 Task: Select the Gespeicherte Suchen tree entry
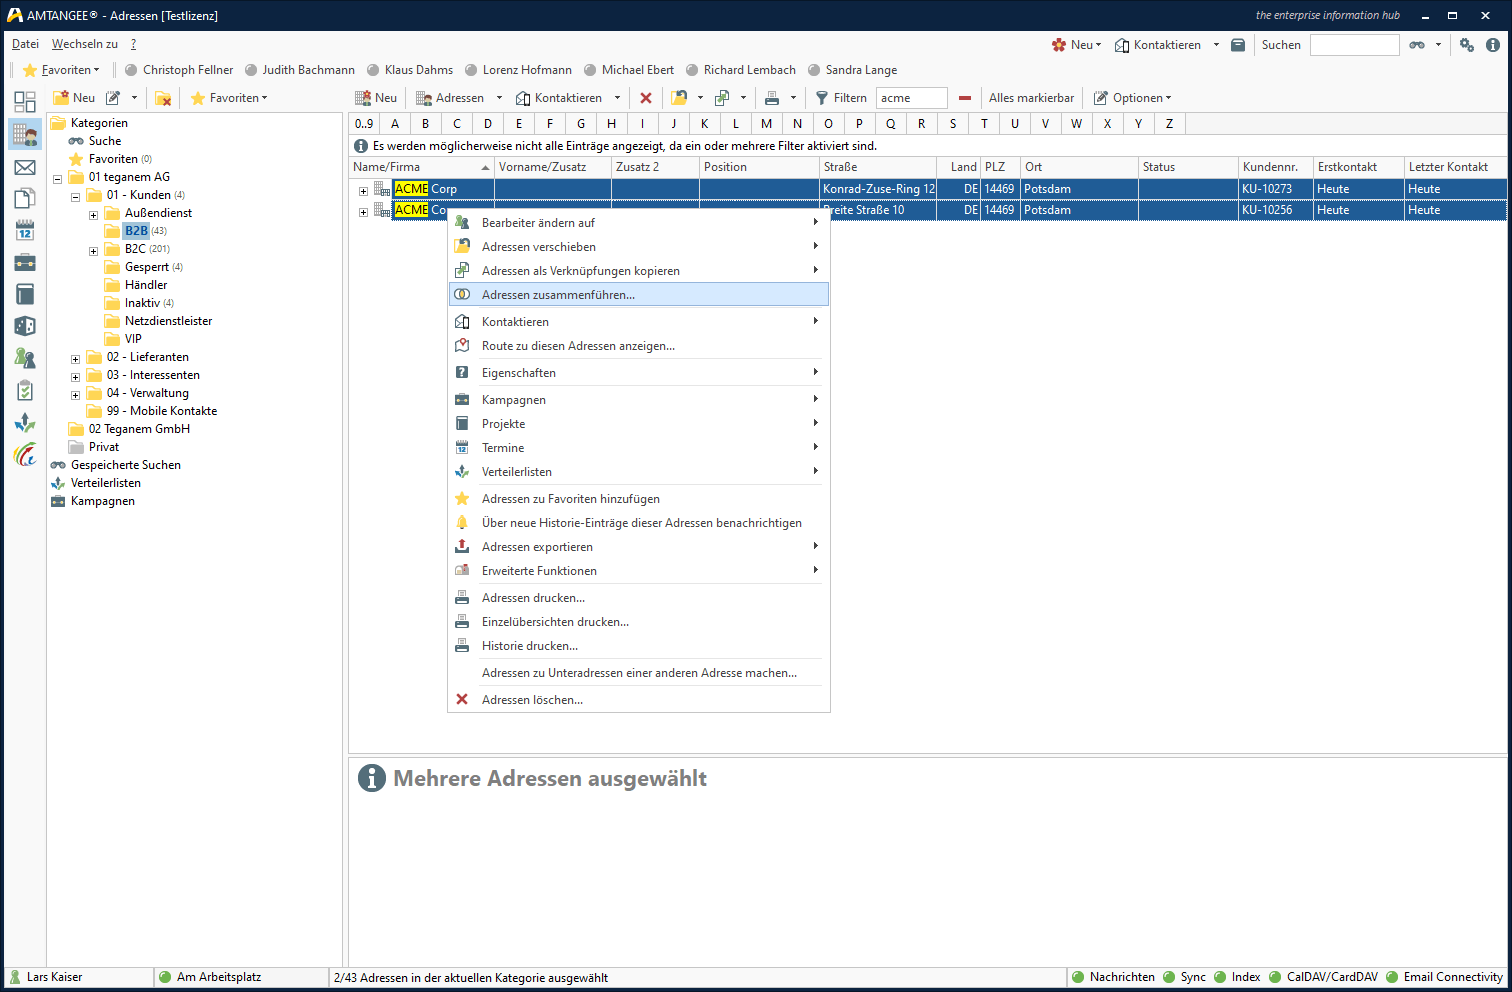(x=126, y=465)
